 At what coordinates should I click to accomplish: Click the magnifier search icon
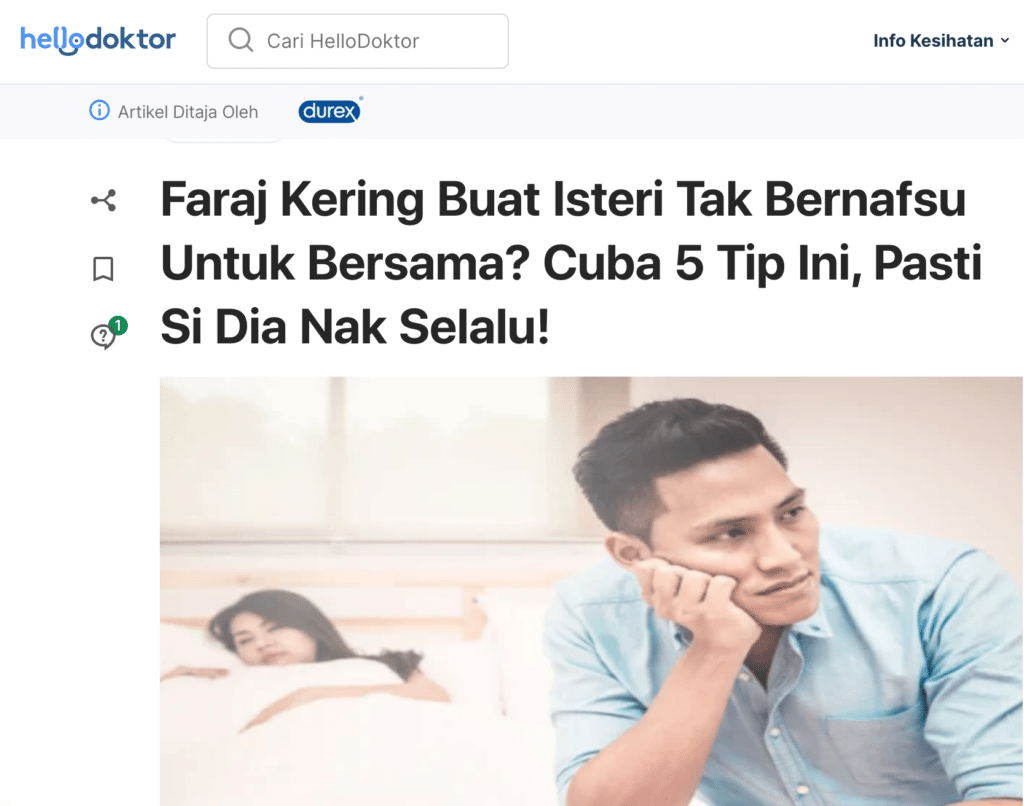pyautogui.click(x=240, y=40)
